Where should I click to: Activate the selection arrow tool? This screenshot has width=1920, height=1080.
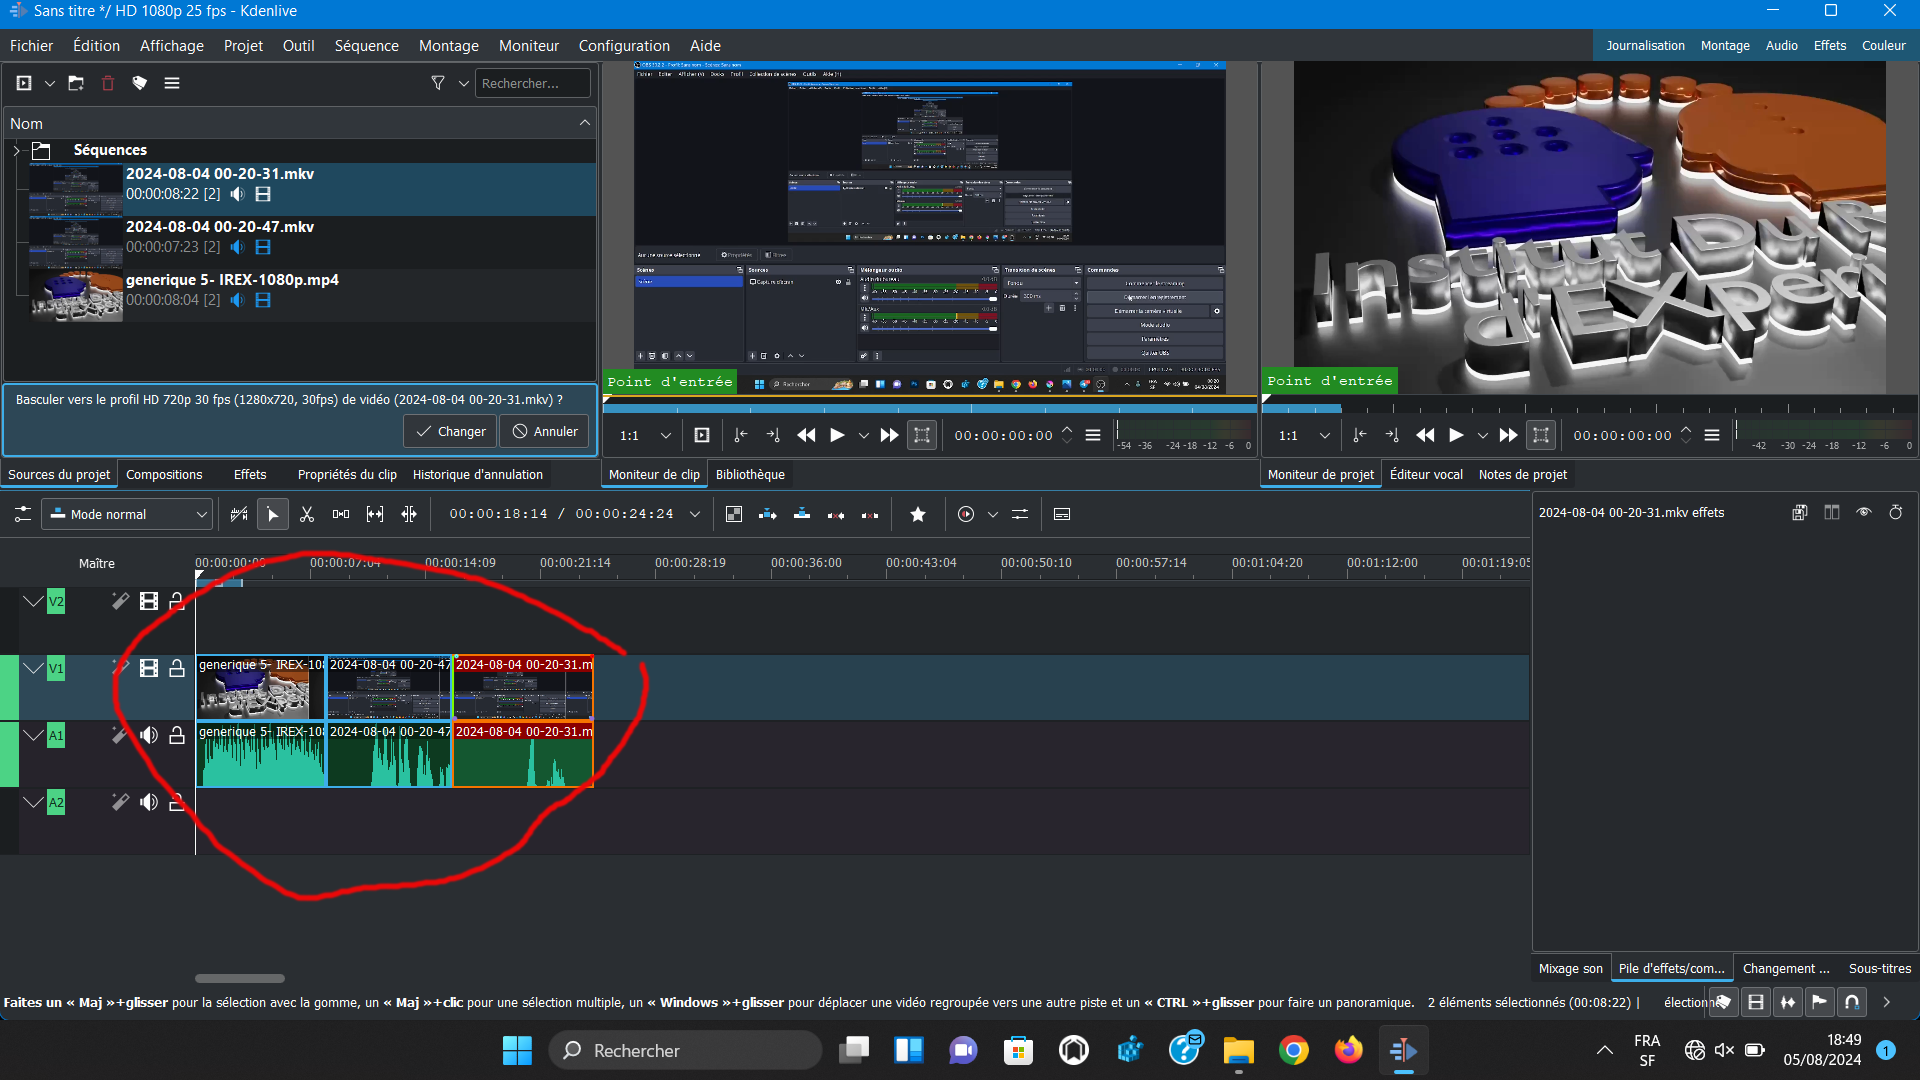(272, 514)
